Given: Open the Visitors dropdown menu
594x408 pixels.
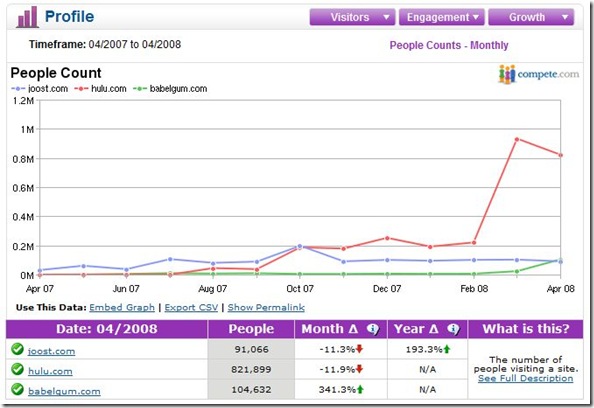Looking at the screenshot, I should [352, 17].
